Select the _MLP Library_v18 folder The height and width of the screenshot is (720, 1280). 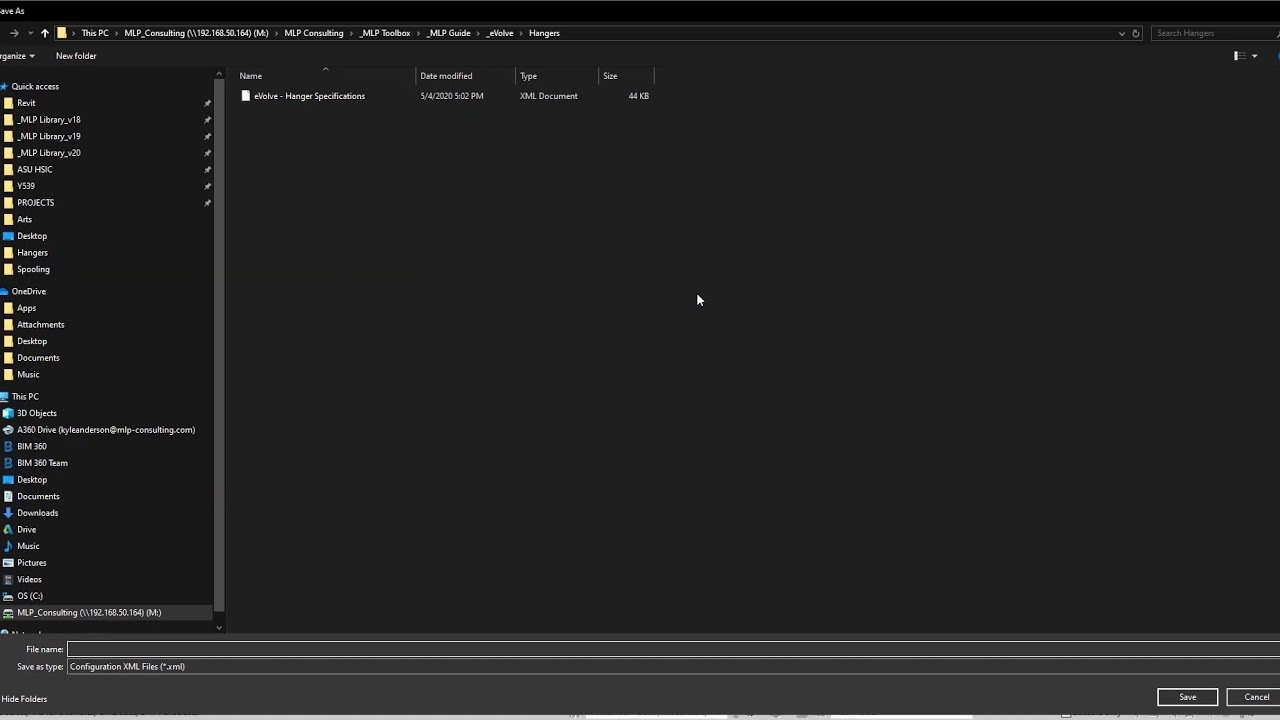48,120
